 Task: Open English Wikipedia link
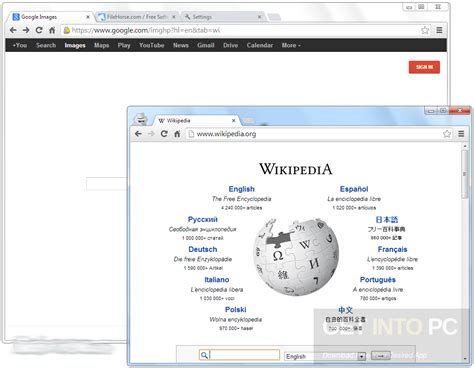coord(242,189)
